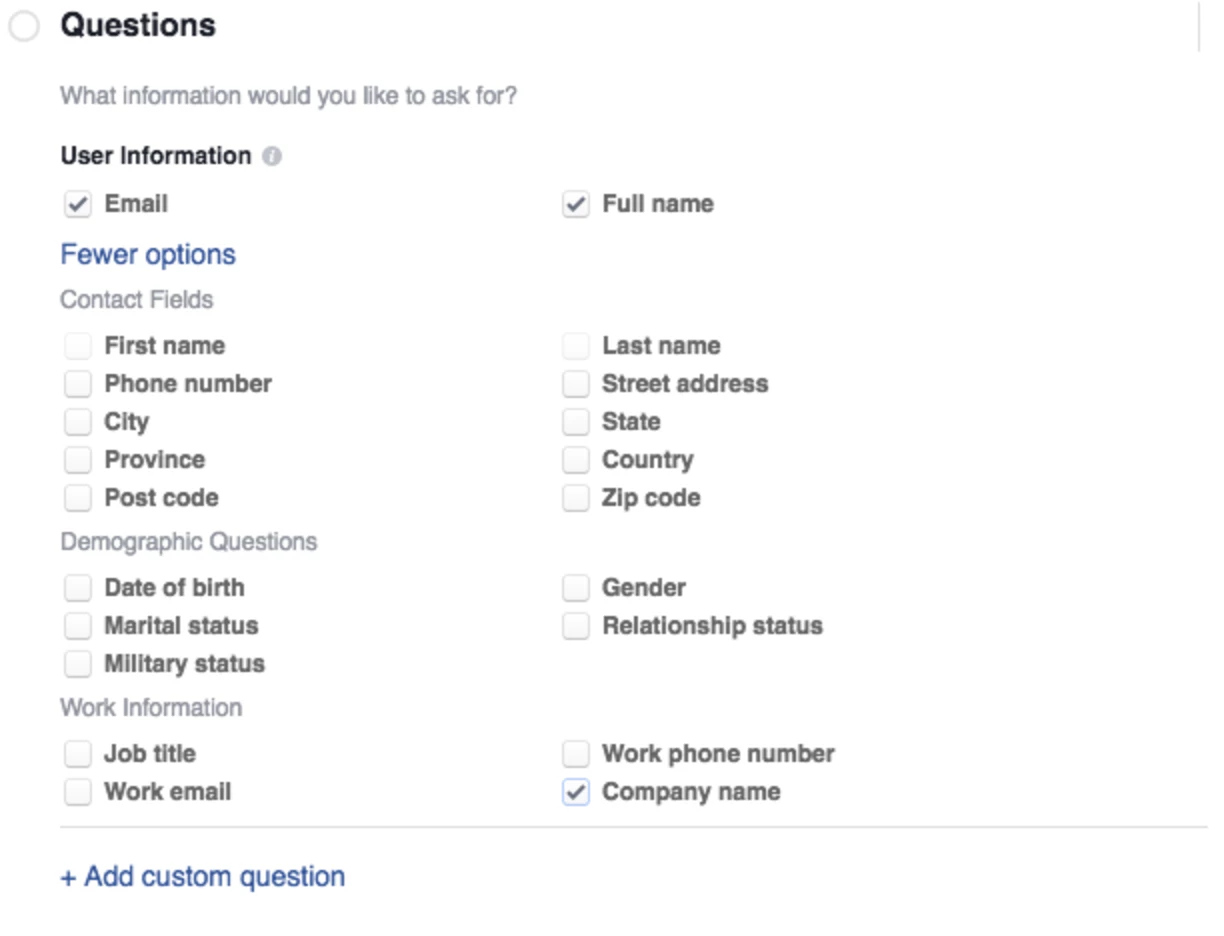Enable the State contact field
This screenshot has width=1224, height=936.
575,422
